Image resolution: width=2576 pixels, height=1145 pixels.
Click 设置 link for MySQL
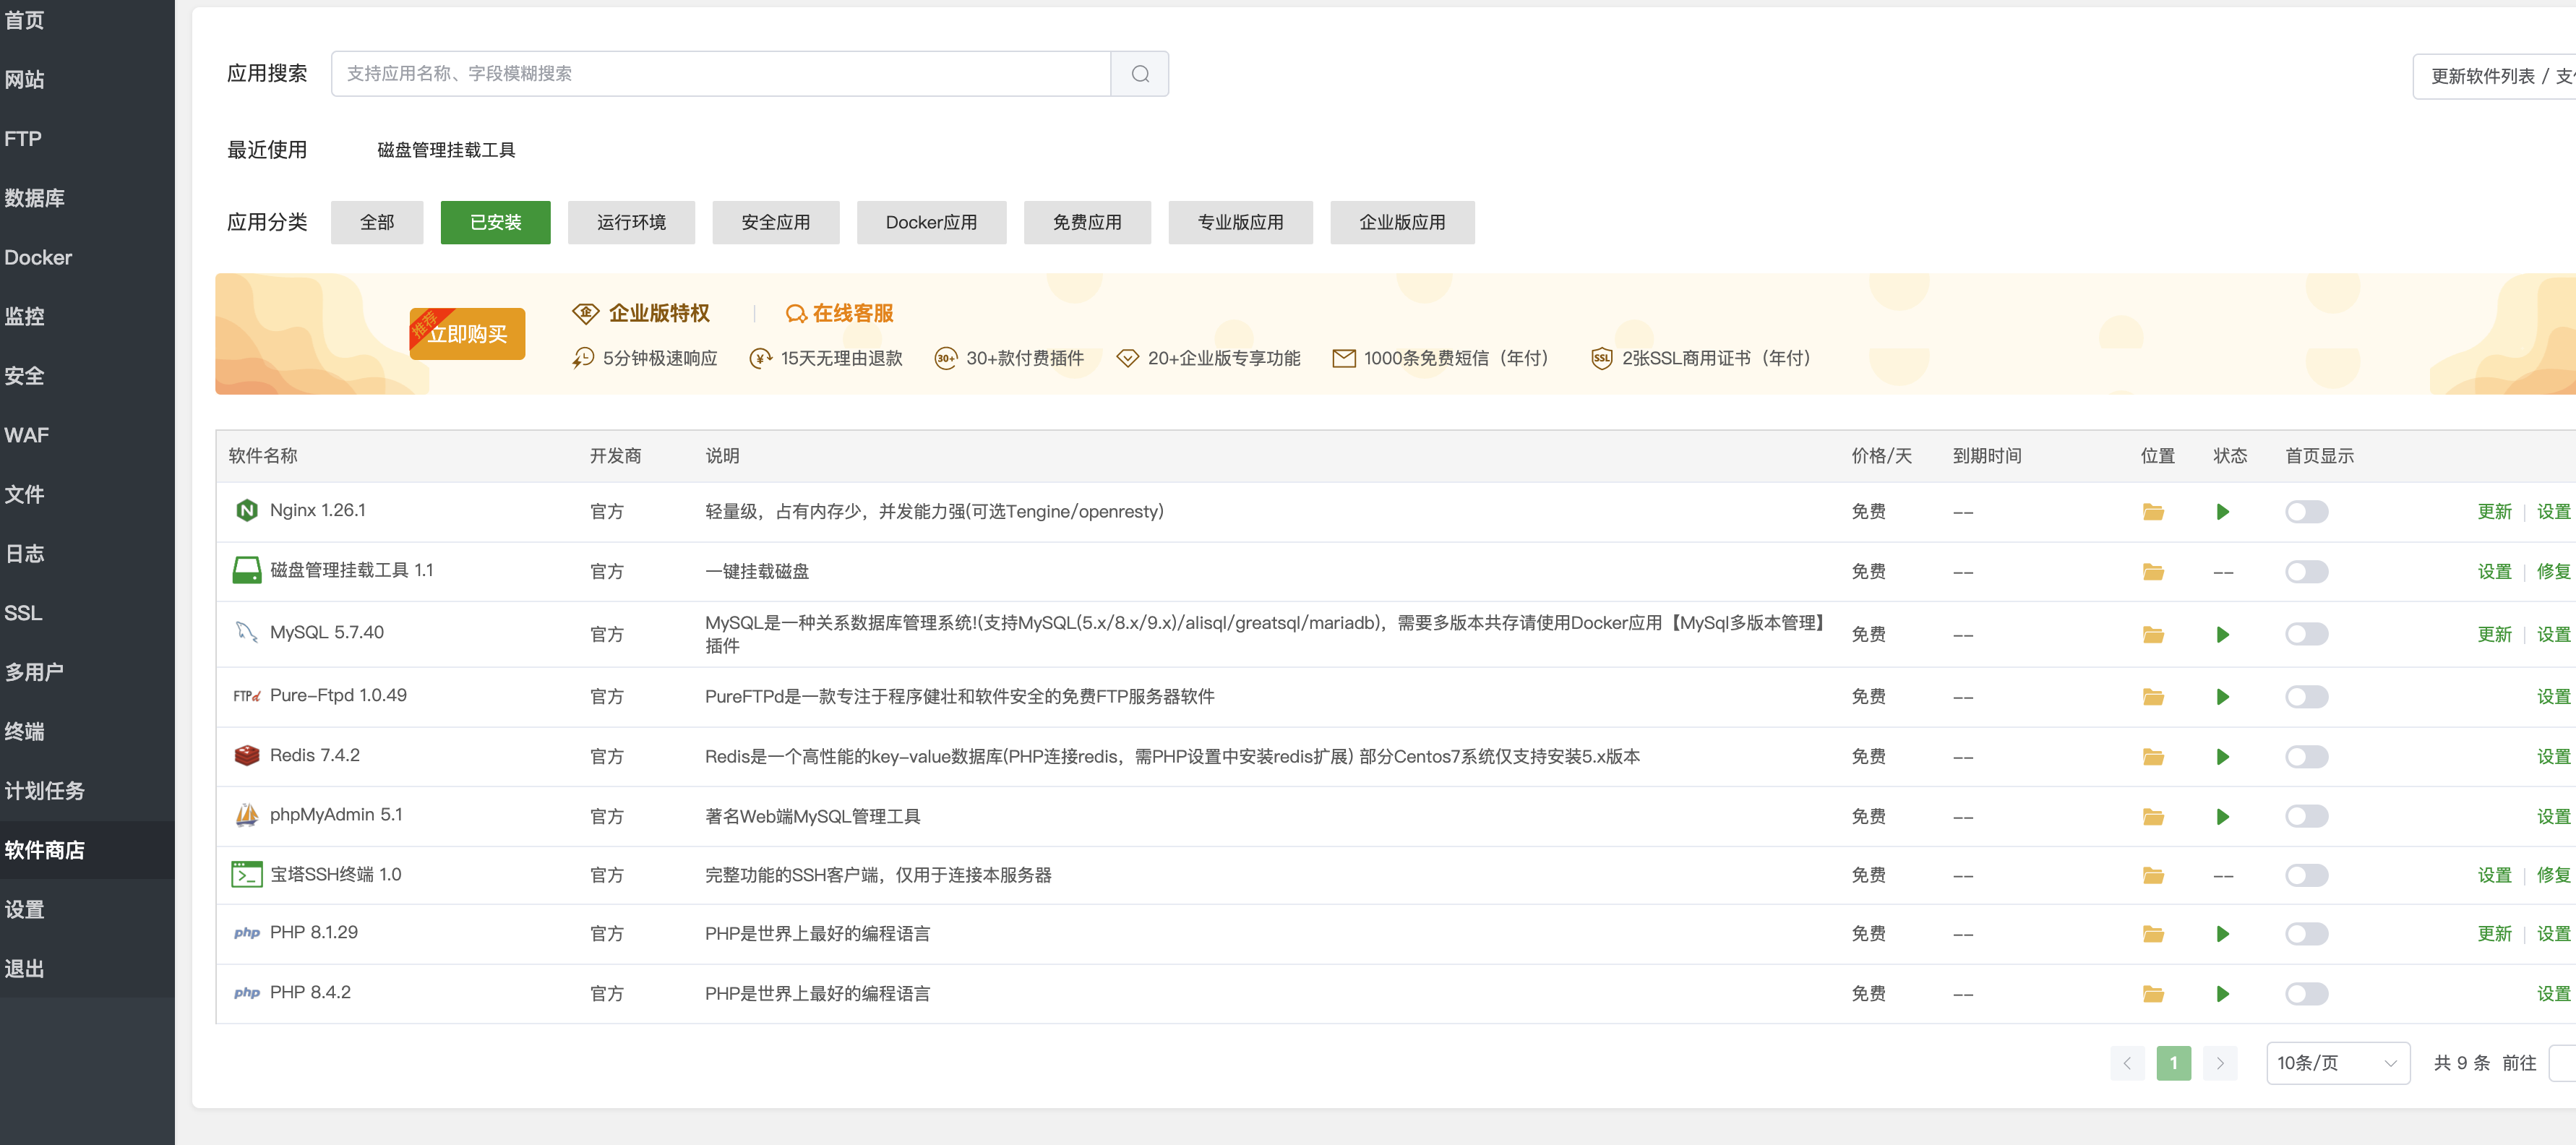coord(2553,635)
